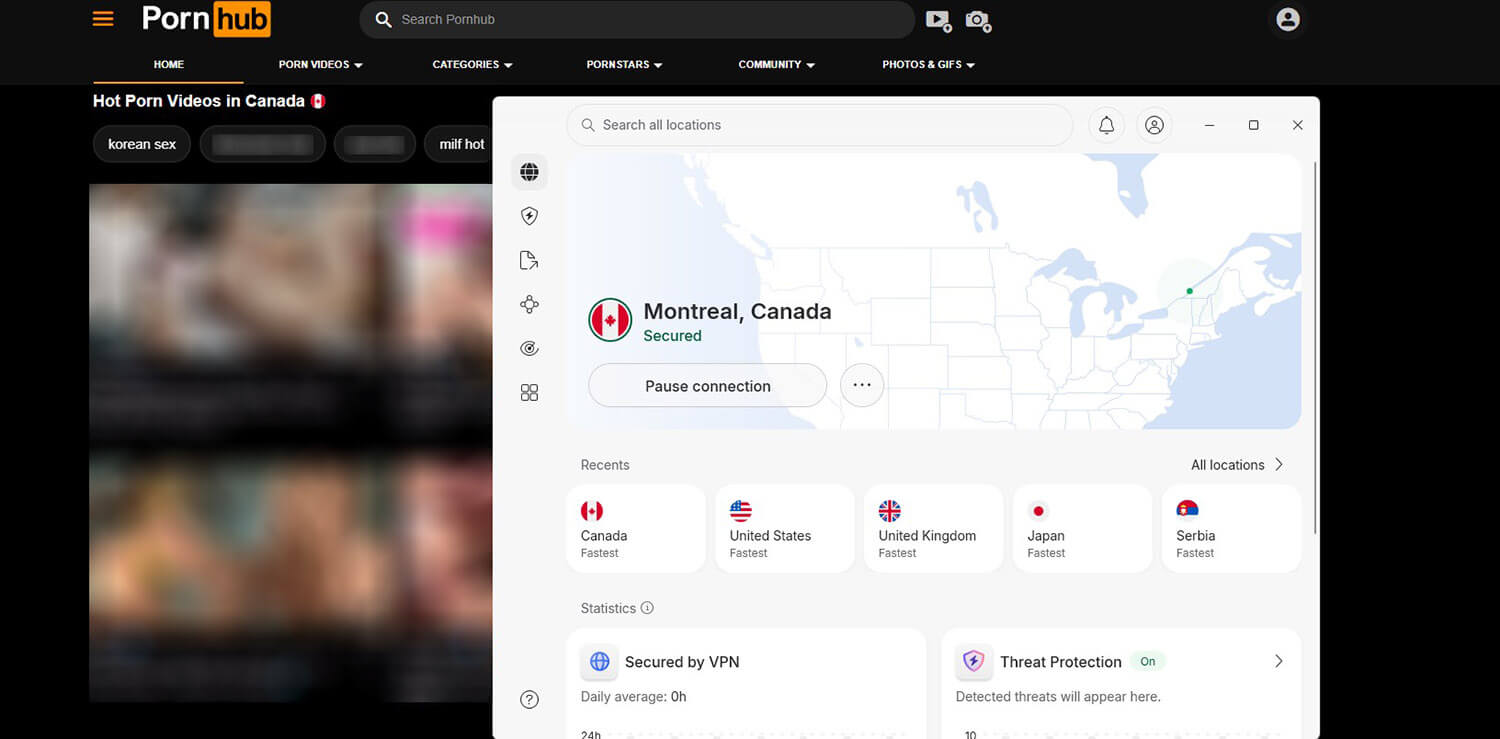1500x739 pixels.
Task: Expand the PORNSTARS dropdown menu
Action: [x=624, y=64]
